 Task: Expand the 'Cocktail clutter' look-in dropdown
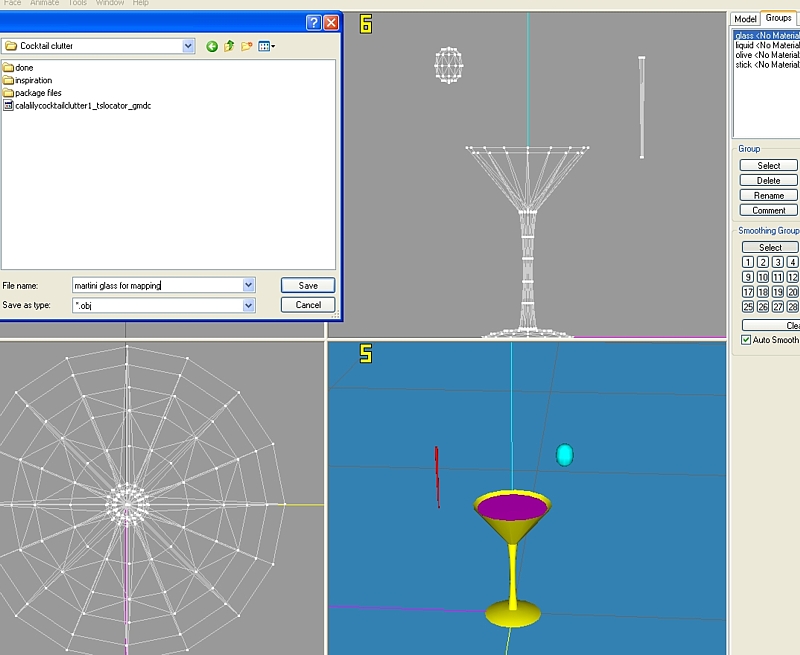click(189, 46)
